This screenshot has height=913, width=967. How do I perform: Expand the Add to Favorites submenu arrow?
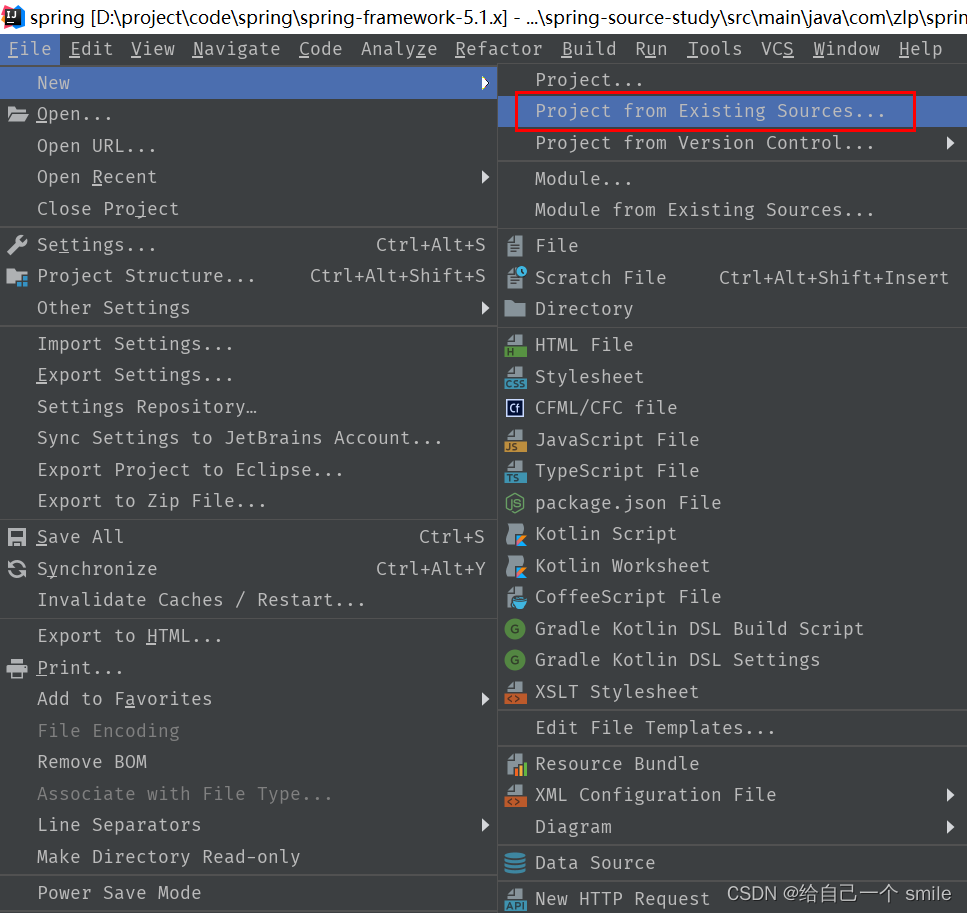tap(485, 700)
